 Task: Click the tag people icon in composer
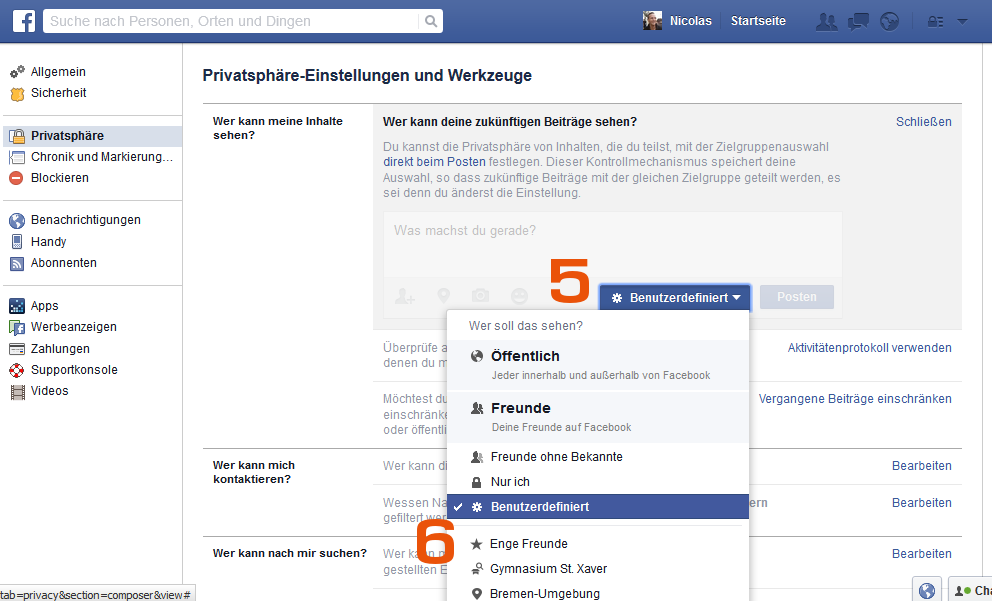point(404,296)
